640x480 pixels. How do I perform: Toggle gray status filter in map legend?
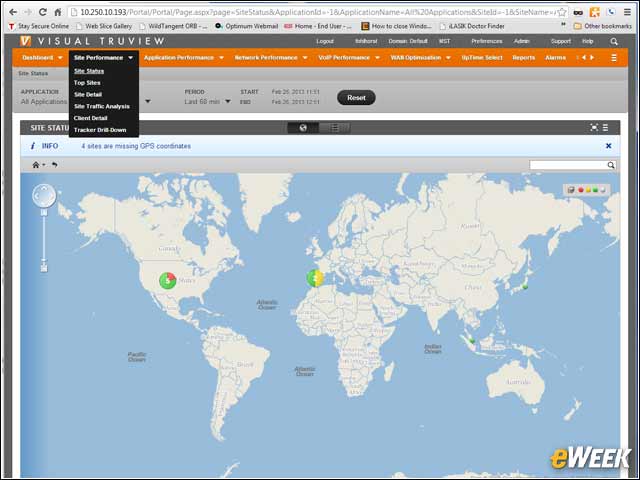[603, 190]
